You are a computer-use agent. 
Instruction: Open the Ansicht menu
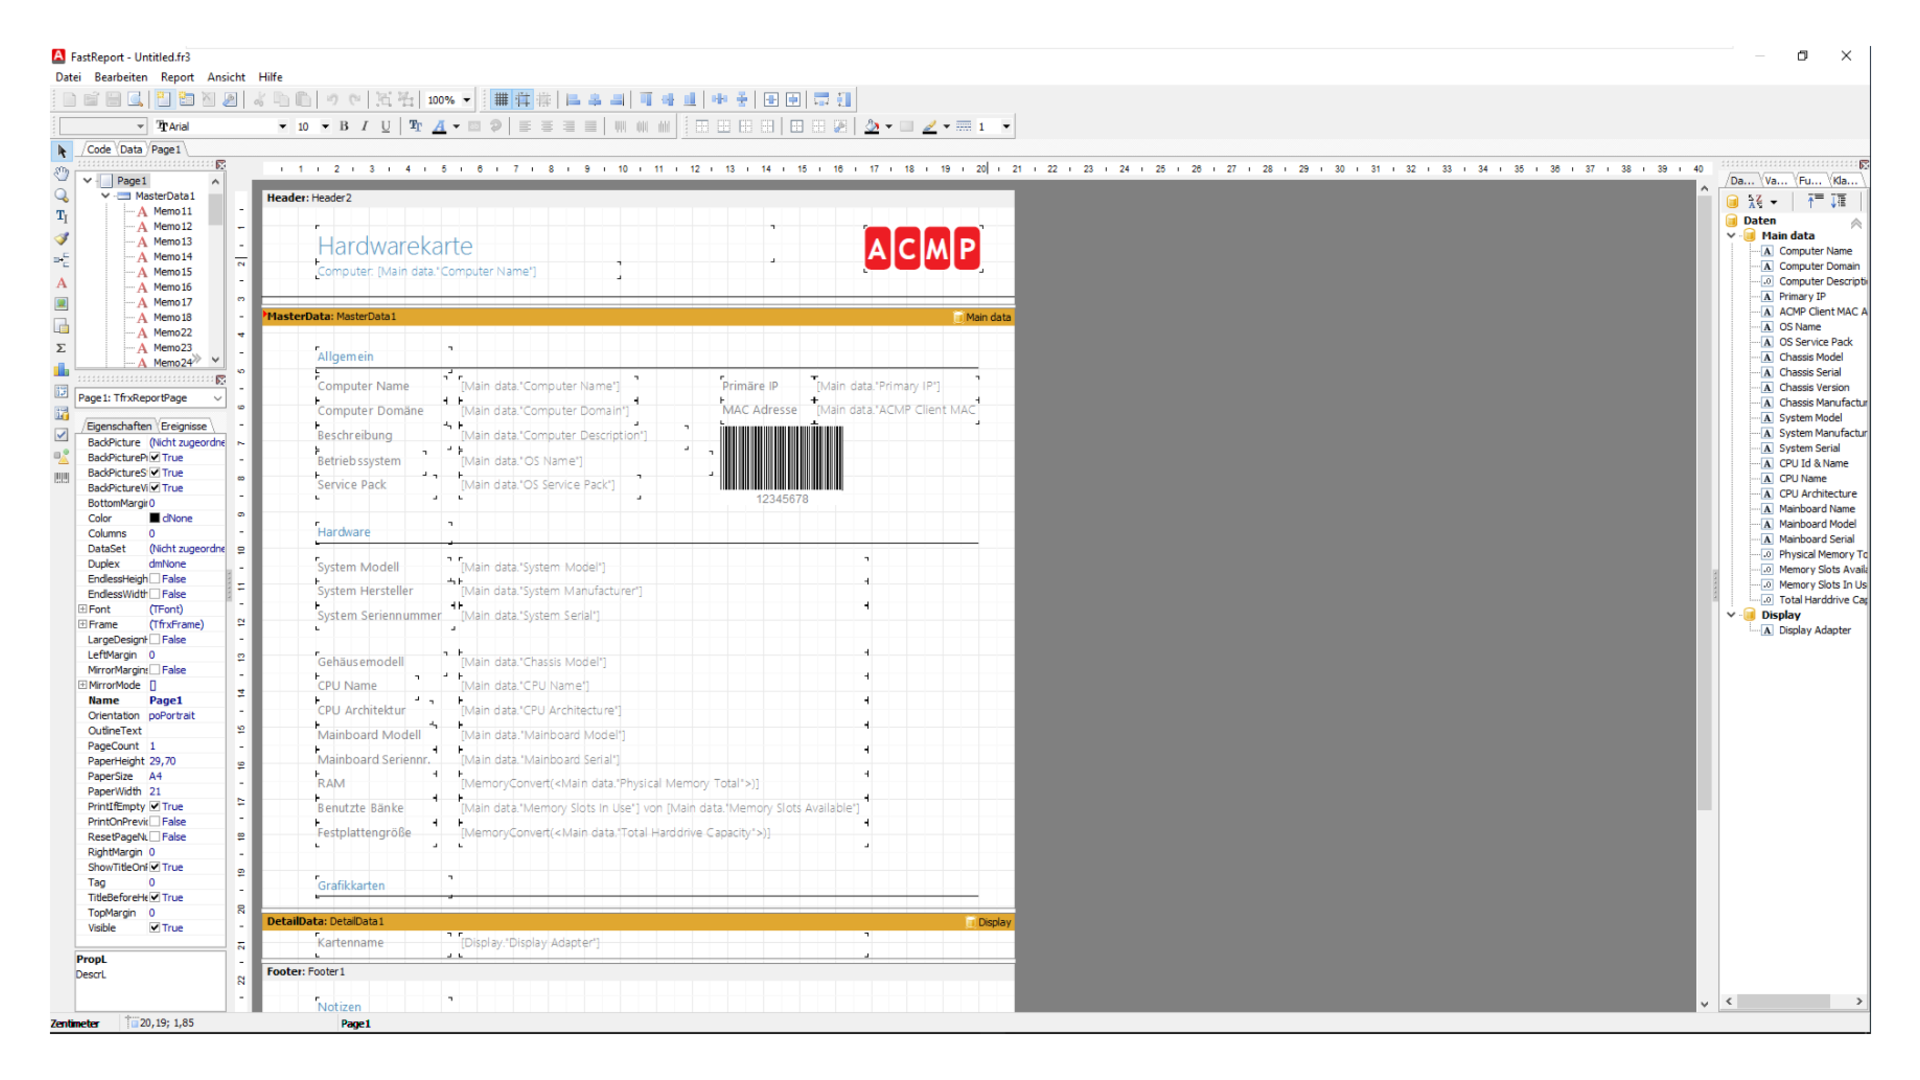click(226, 77)
